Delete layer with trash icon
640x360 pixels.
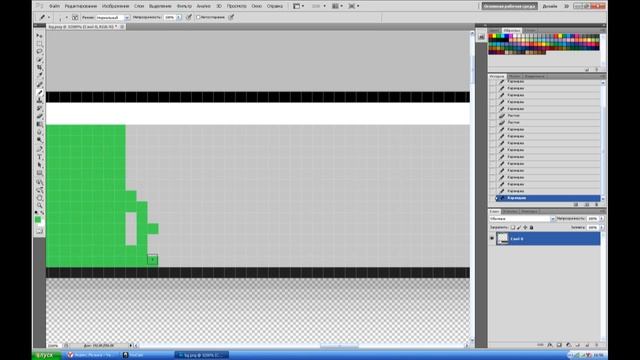[x=597, y=345]
